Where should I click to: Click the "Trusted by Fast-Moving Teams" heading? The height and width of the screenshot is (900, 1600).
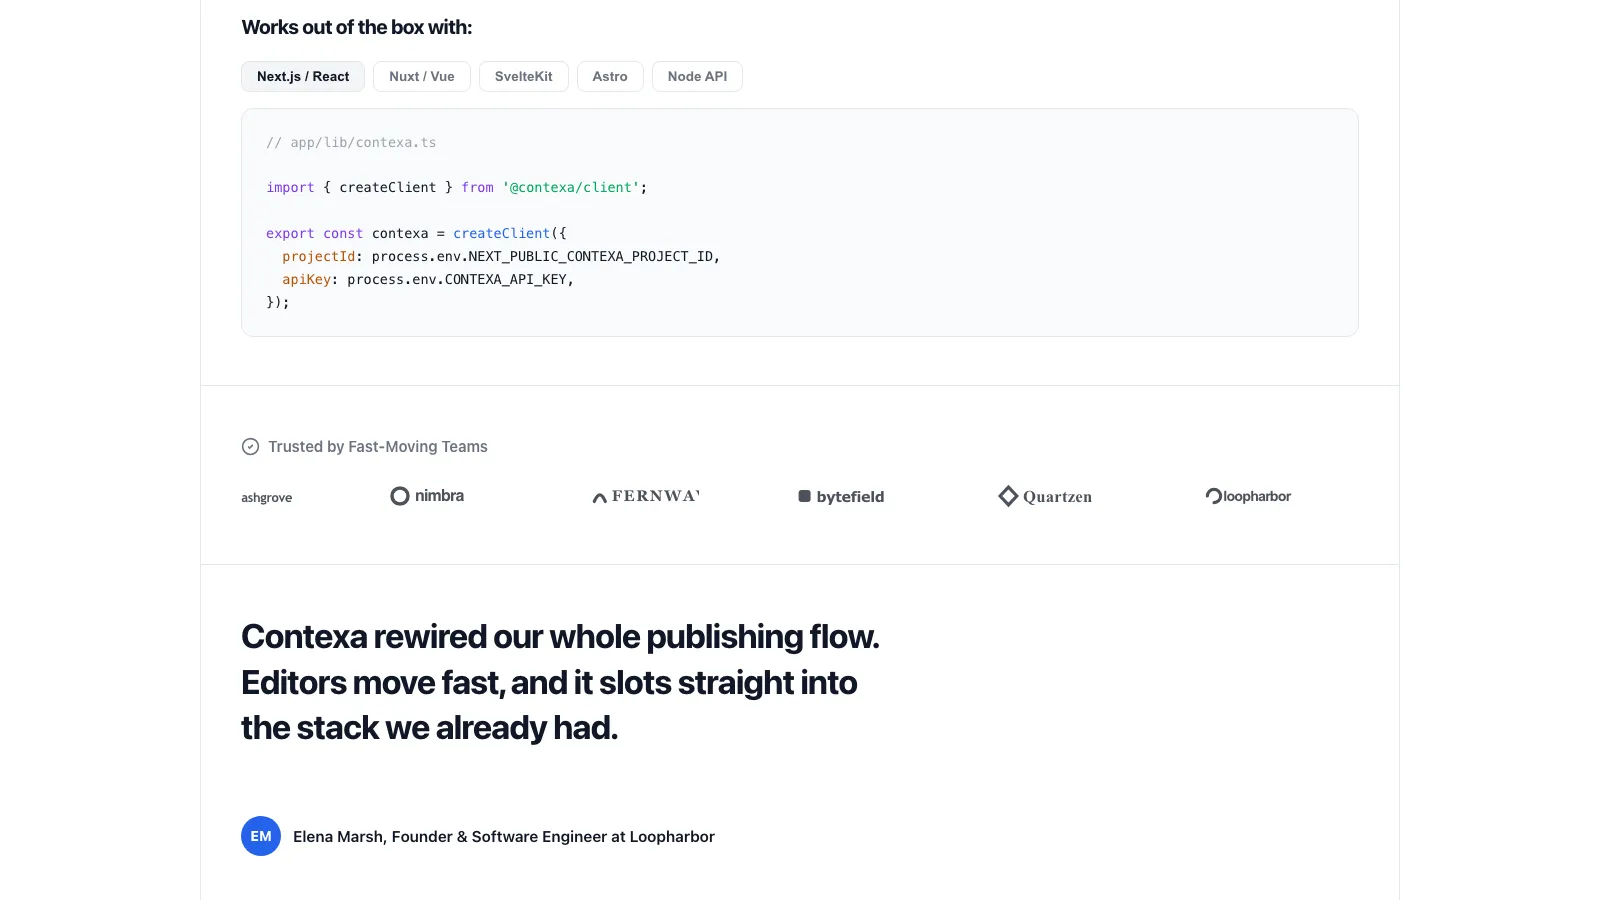[x=378, y=447]
